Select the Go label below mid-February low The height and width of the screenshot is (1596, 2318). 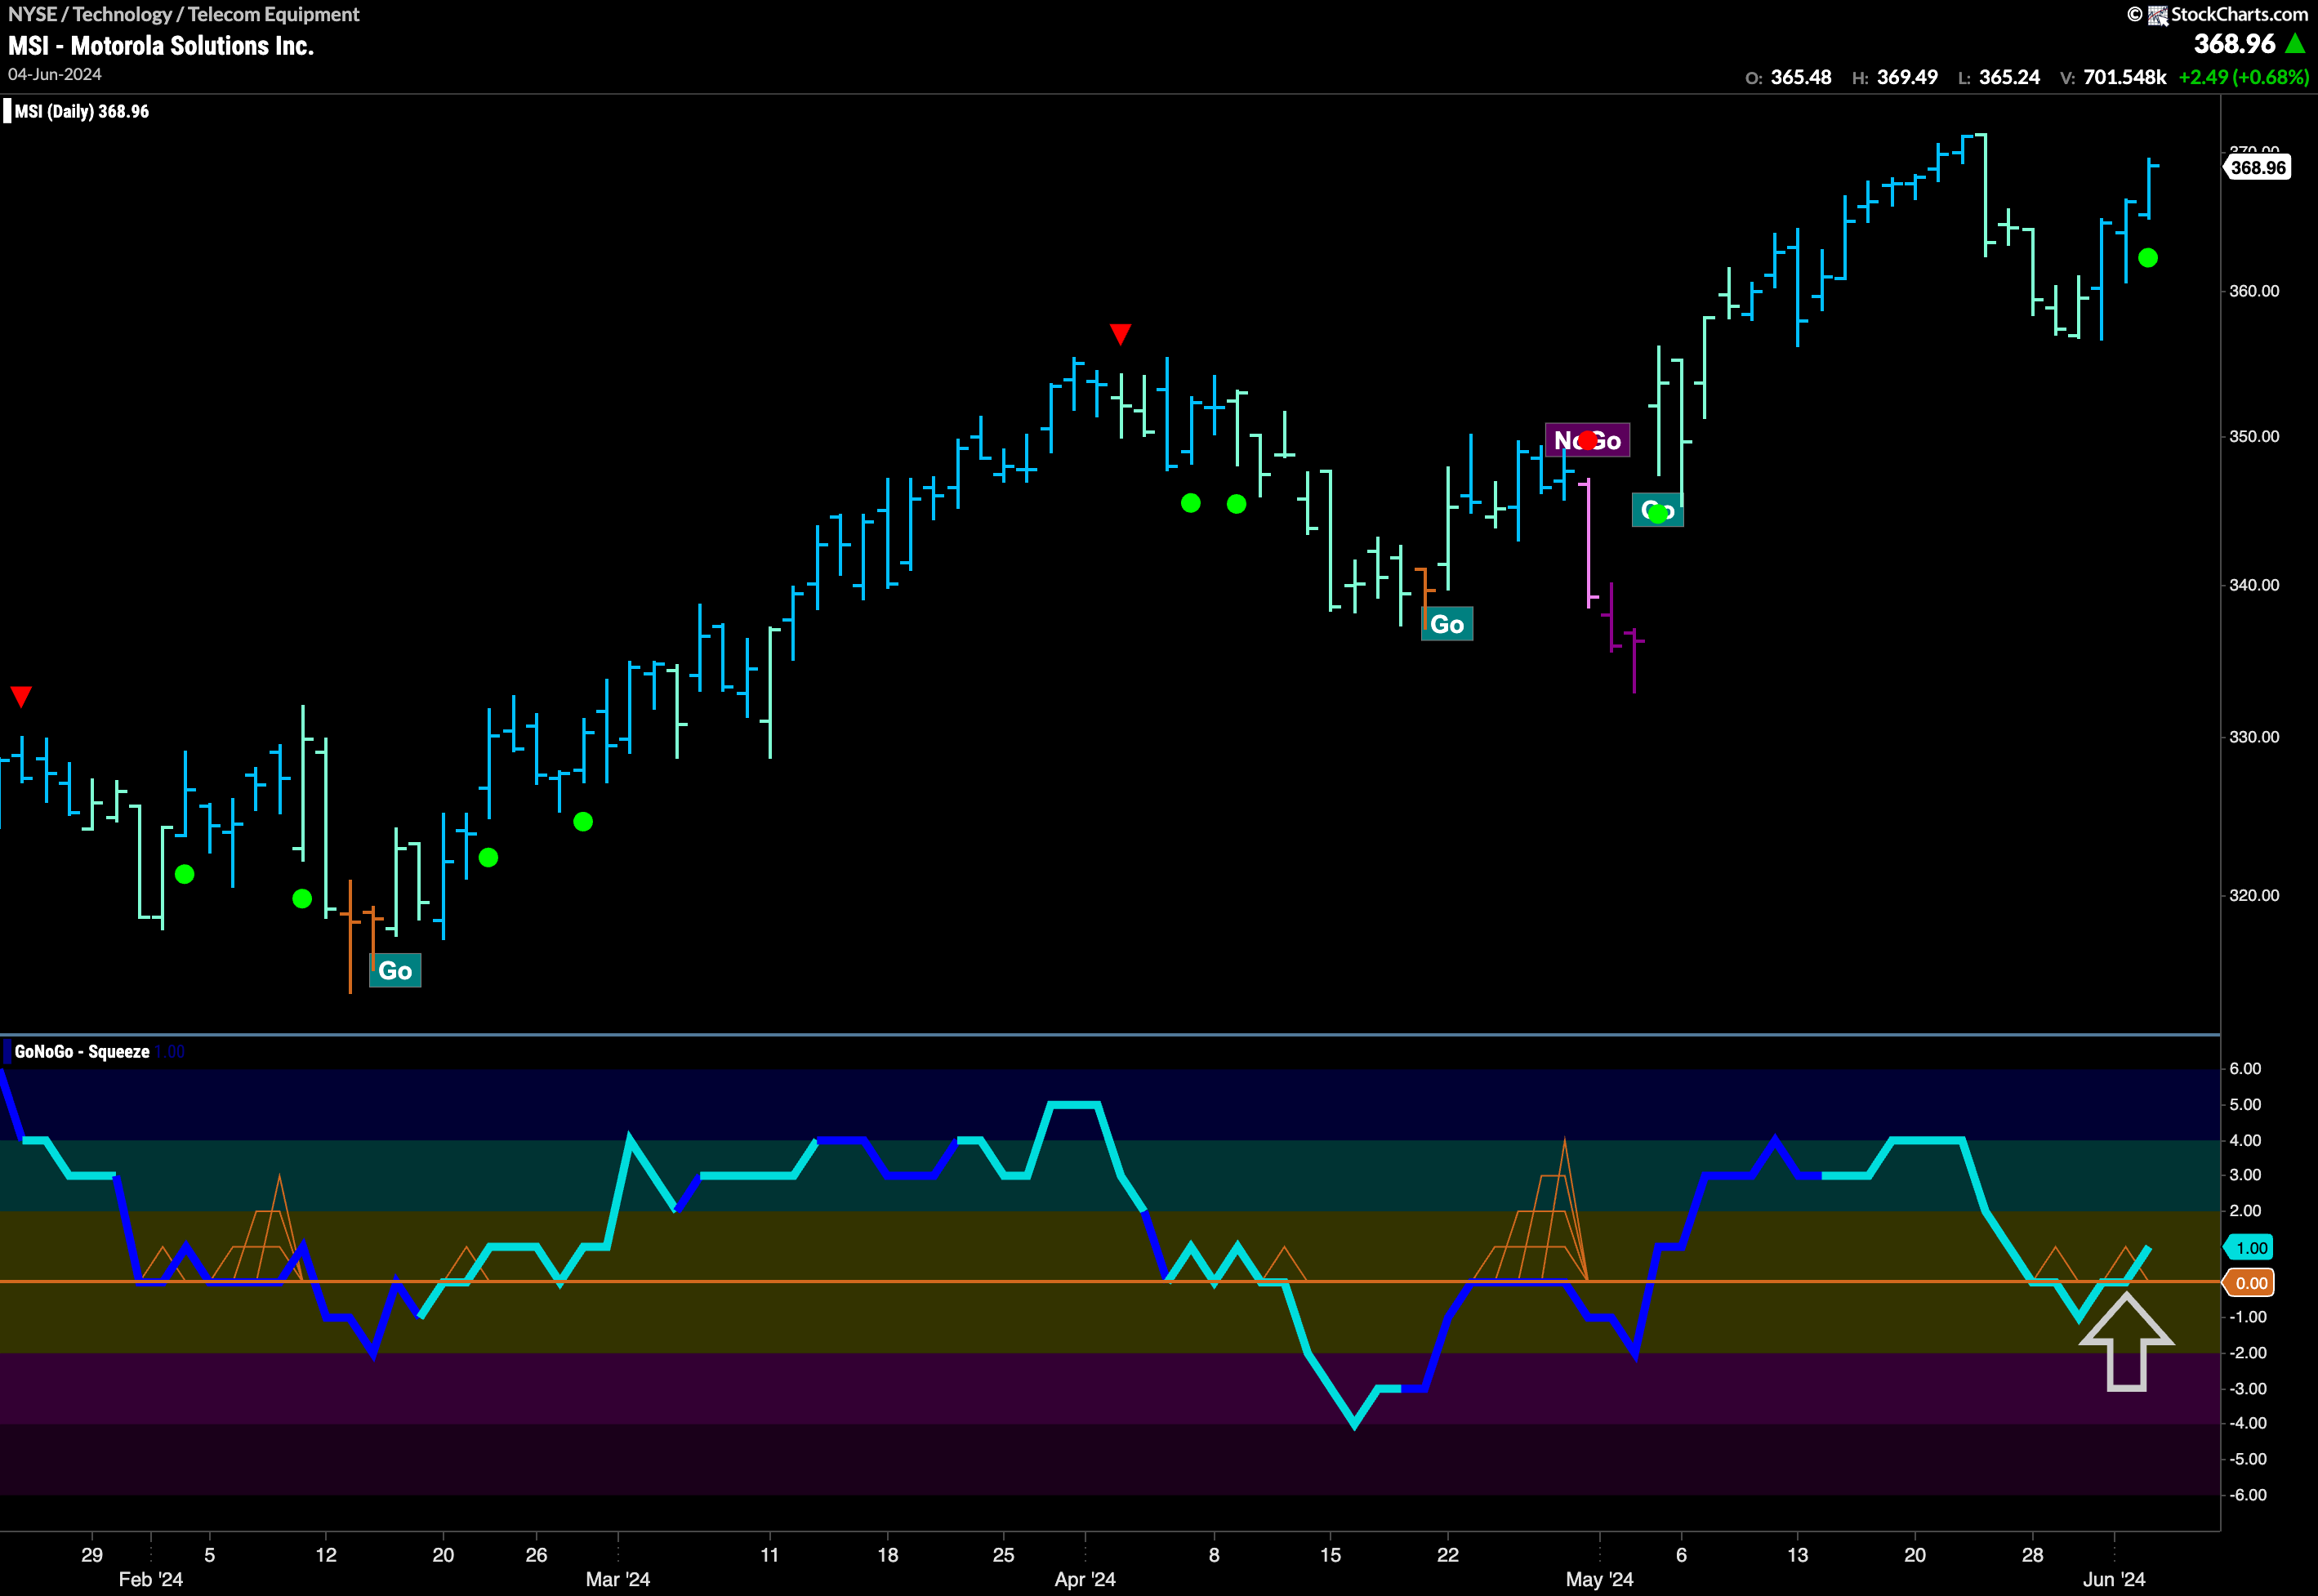(x=395, y=971)
